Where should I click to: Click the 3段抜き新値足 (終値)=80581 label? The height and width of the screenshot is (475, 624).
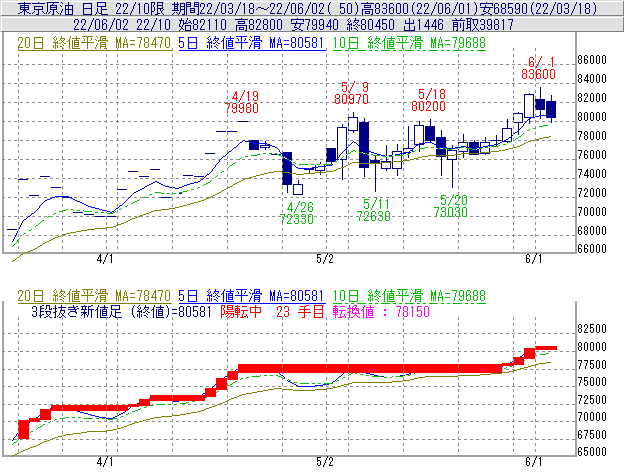coord(121,311)
